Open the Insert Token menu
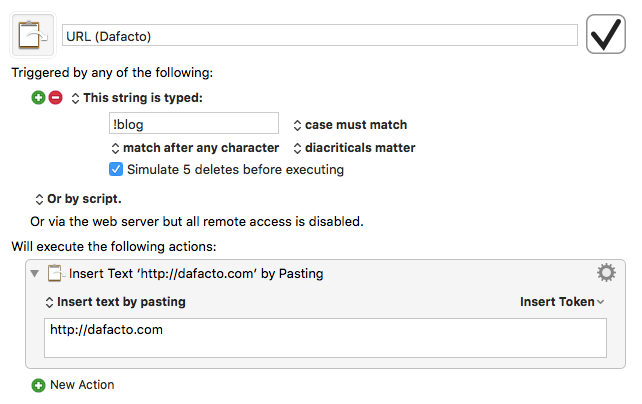This screenshot has width=642, height=404. point(562,302)
